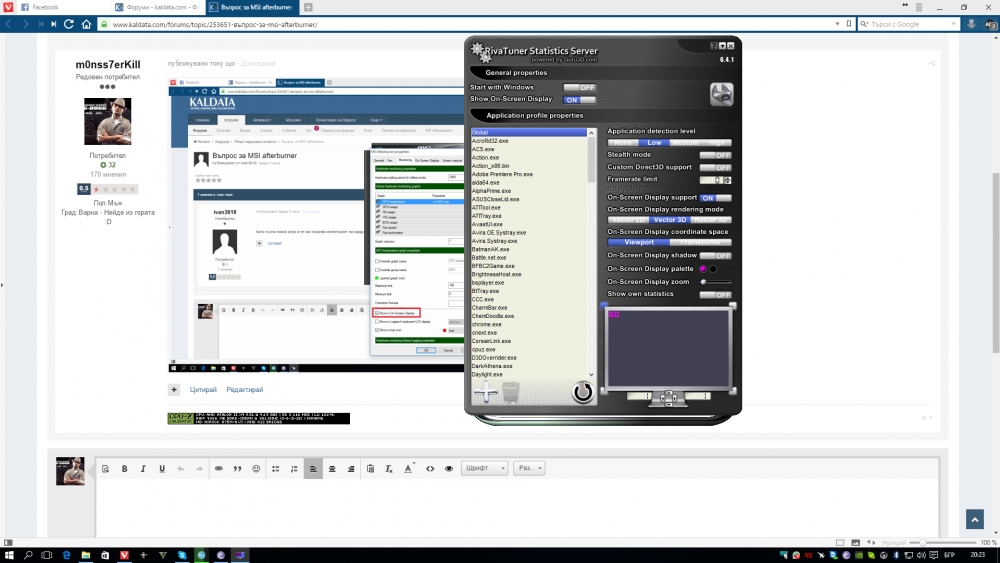This screenshot has height=563, width=1000.
Task: Align text left in the editor
Action: (313, 469)
